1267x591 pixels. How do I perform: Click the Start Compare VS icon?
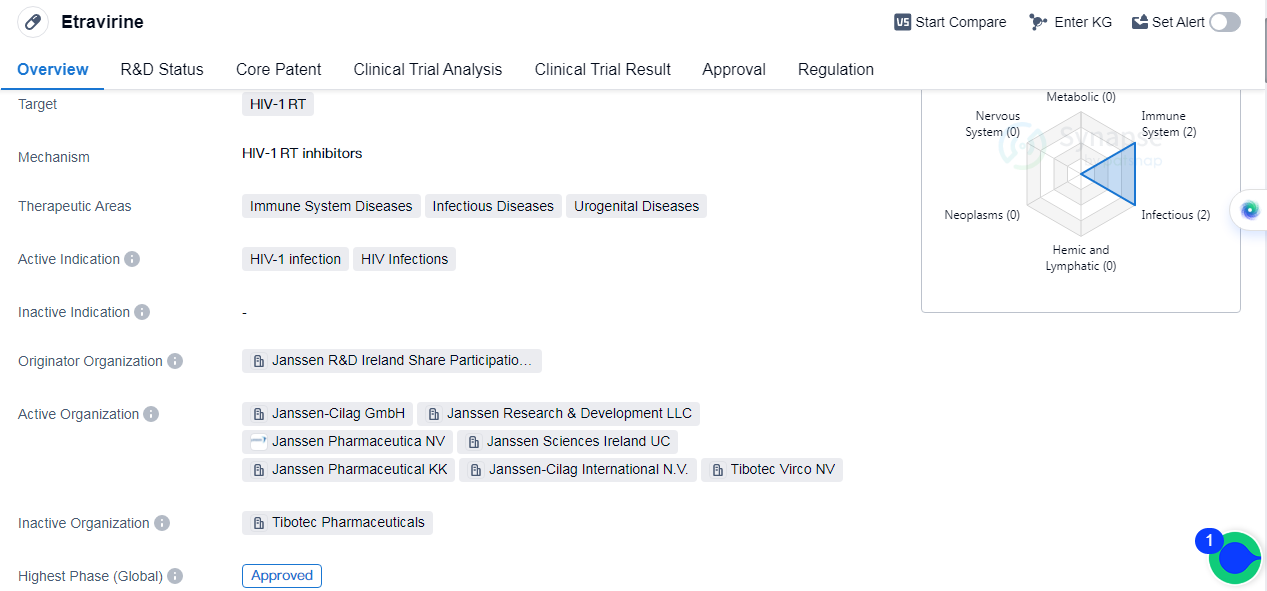tap(902, 22)
